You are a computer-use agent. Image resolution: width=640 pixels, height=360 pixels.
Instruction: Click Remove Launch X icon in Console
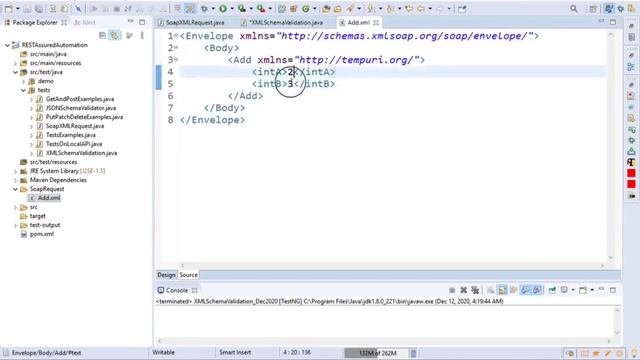pos(463,290)
